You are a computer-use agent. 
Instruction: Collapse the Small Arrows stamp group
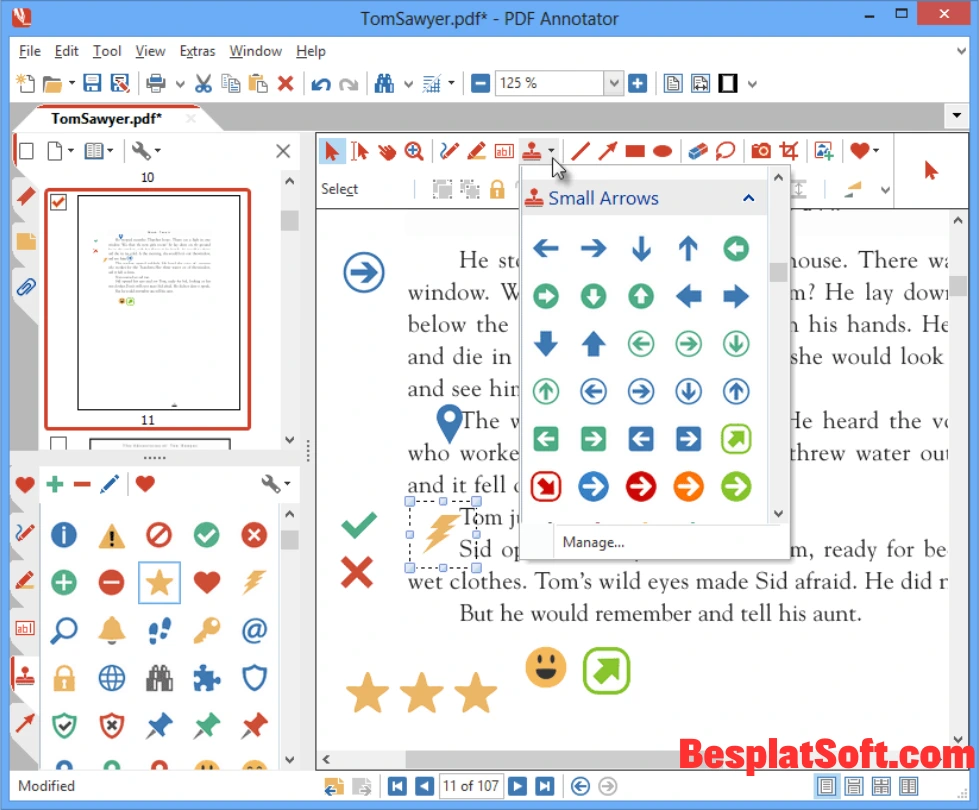749,198
